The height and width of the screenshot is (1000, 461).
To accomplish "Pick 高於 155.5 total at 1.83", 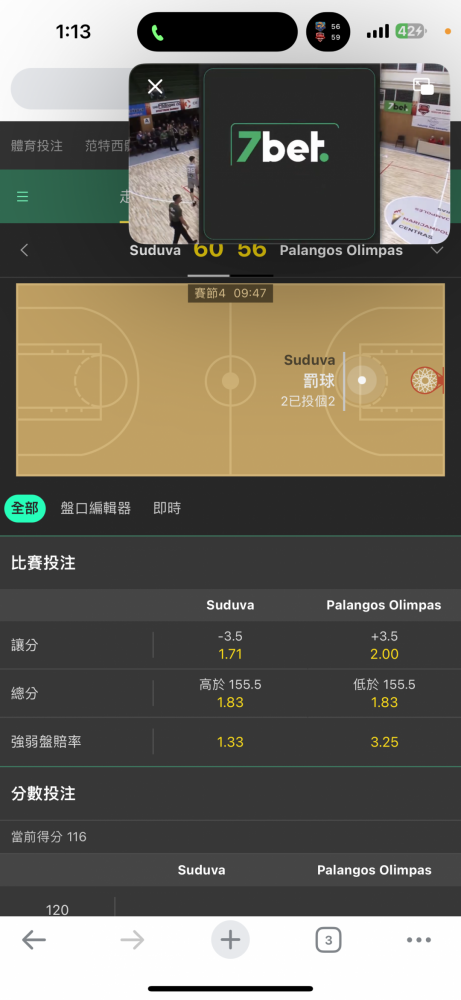I will 230,693.
